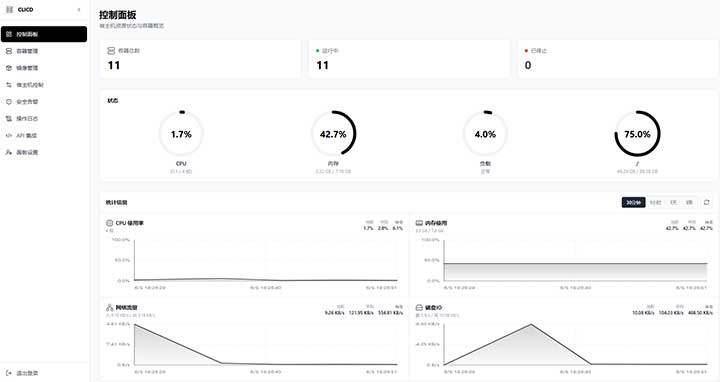The height and width of the screenshot is (382, 720).
Task: Click the memory usage area chart
Action: [x=575, y=260]
